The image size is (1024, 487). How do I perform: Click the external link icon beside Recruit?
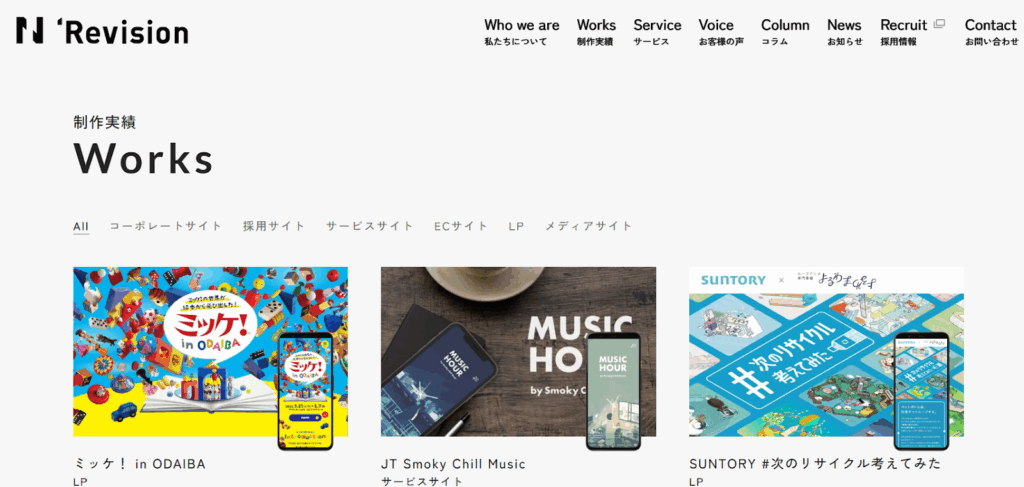pyautogui.click(x=939, y=24)
